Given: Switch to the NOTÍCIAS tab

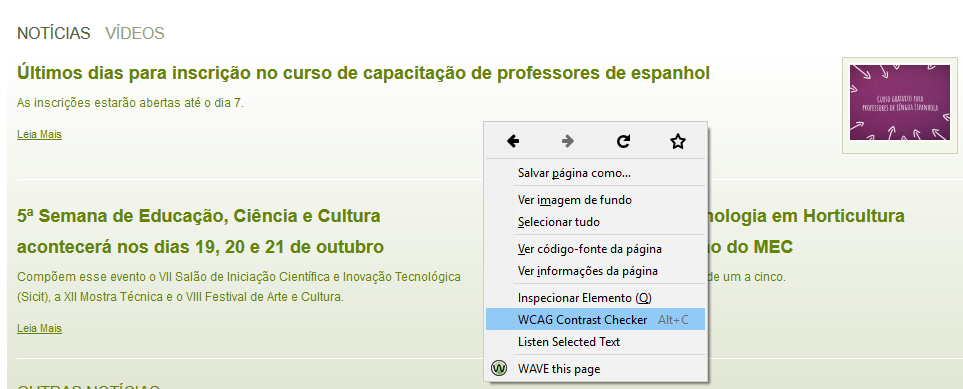Looking at the screenshot, I should click(x=53, y=33).
